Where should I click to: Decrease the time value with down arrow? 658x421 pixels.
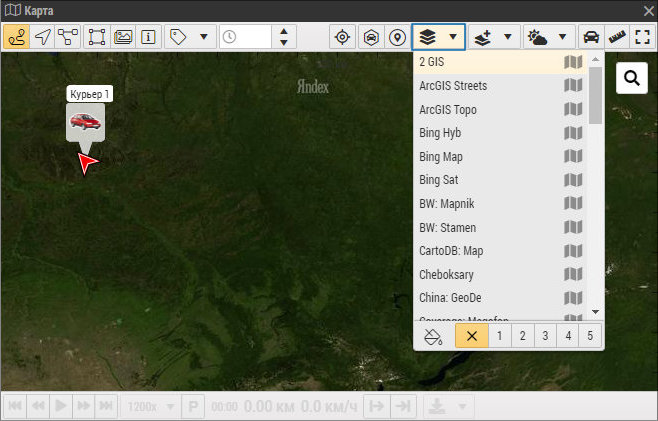point(284,42)
